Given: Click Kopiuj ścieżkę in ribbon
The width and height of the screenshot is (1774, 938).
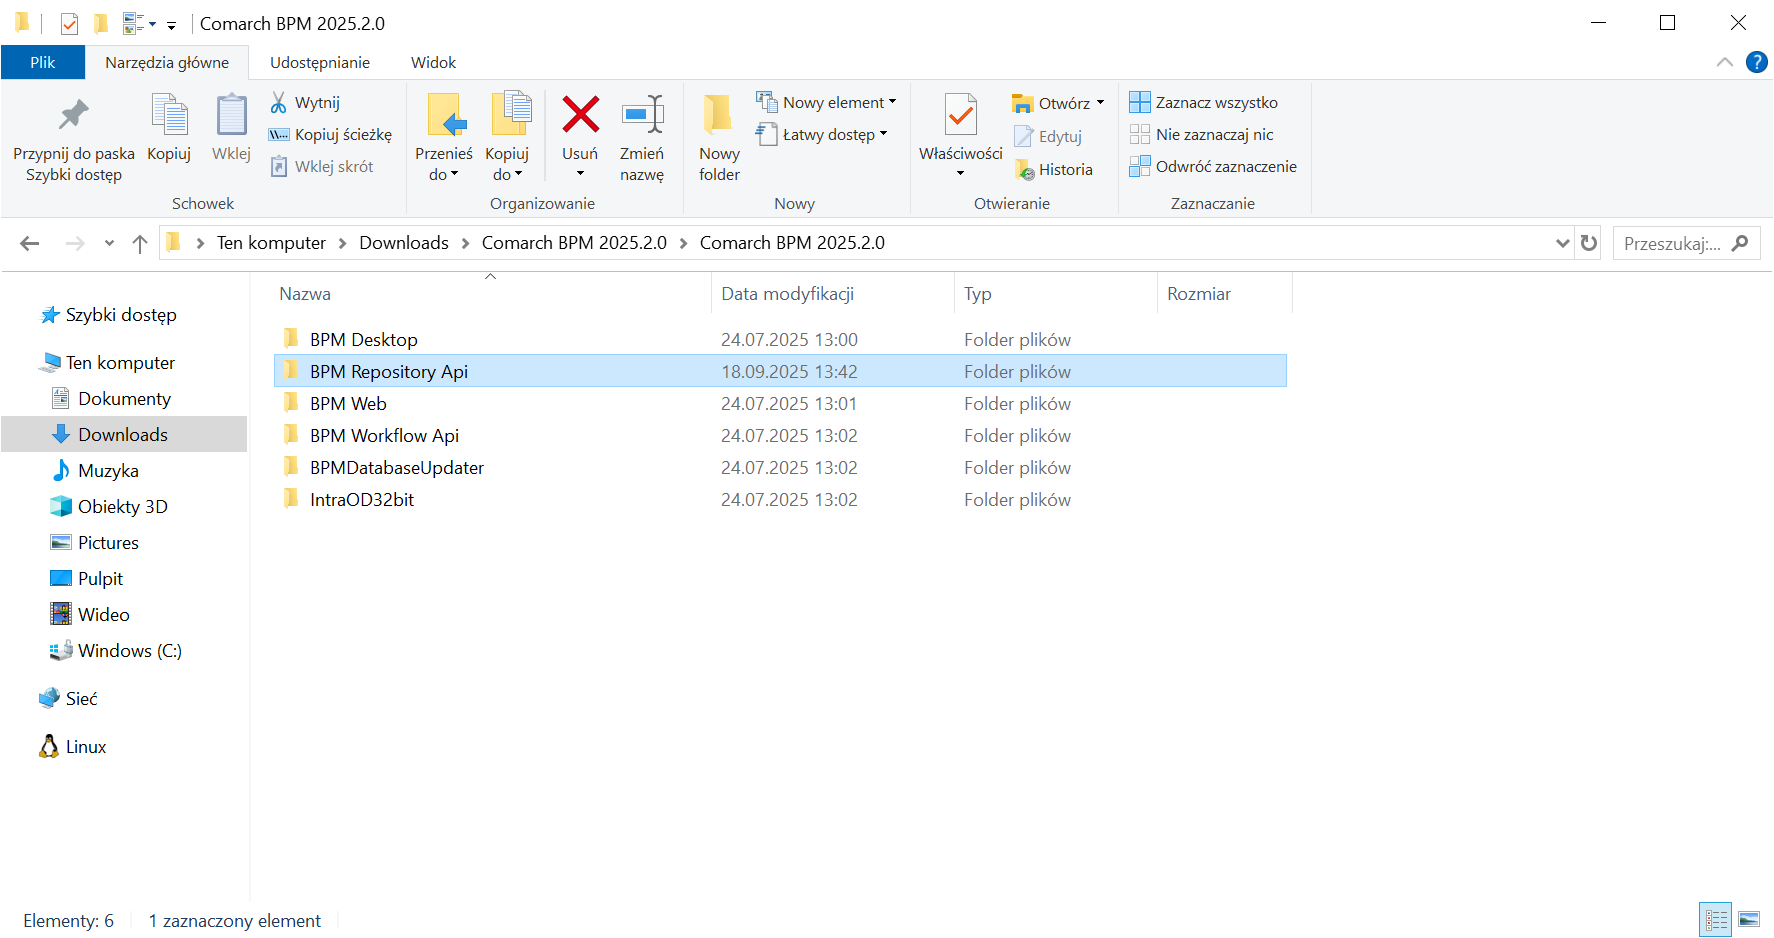Looking at the screenshot, I should [331, 134].
